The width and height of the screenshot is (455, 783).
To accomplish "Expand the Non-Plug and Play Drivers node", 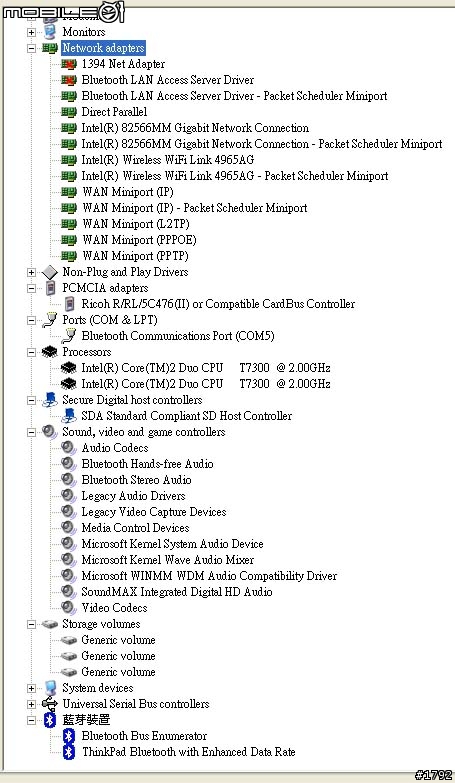I will tap(31, 272).
